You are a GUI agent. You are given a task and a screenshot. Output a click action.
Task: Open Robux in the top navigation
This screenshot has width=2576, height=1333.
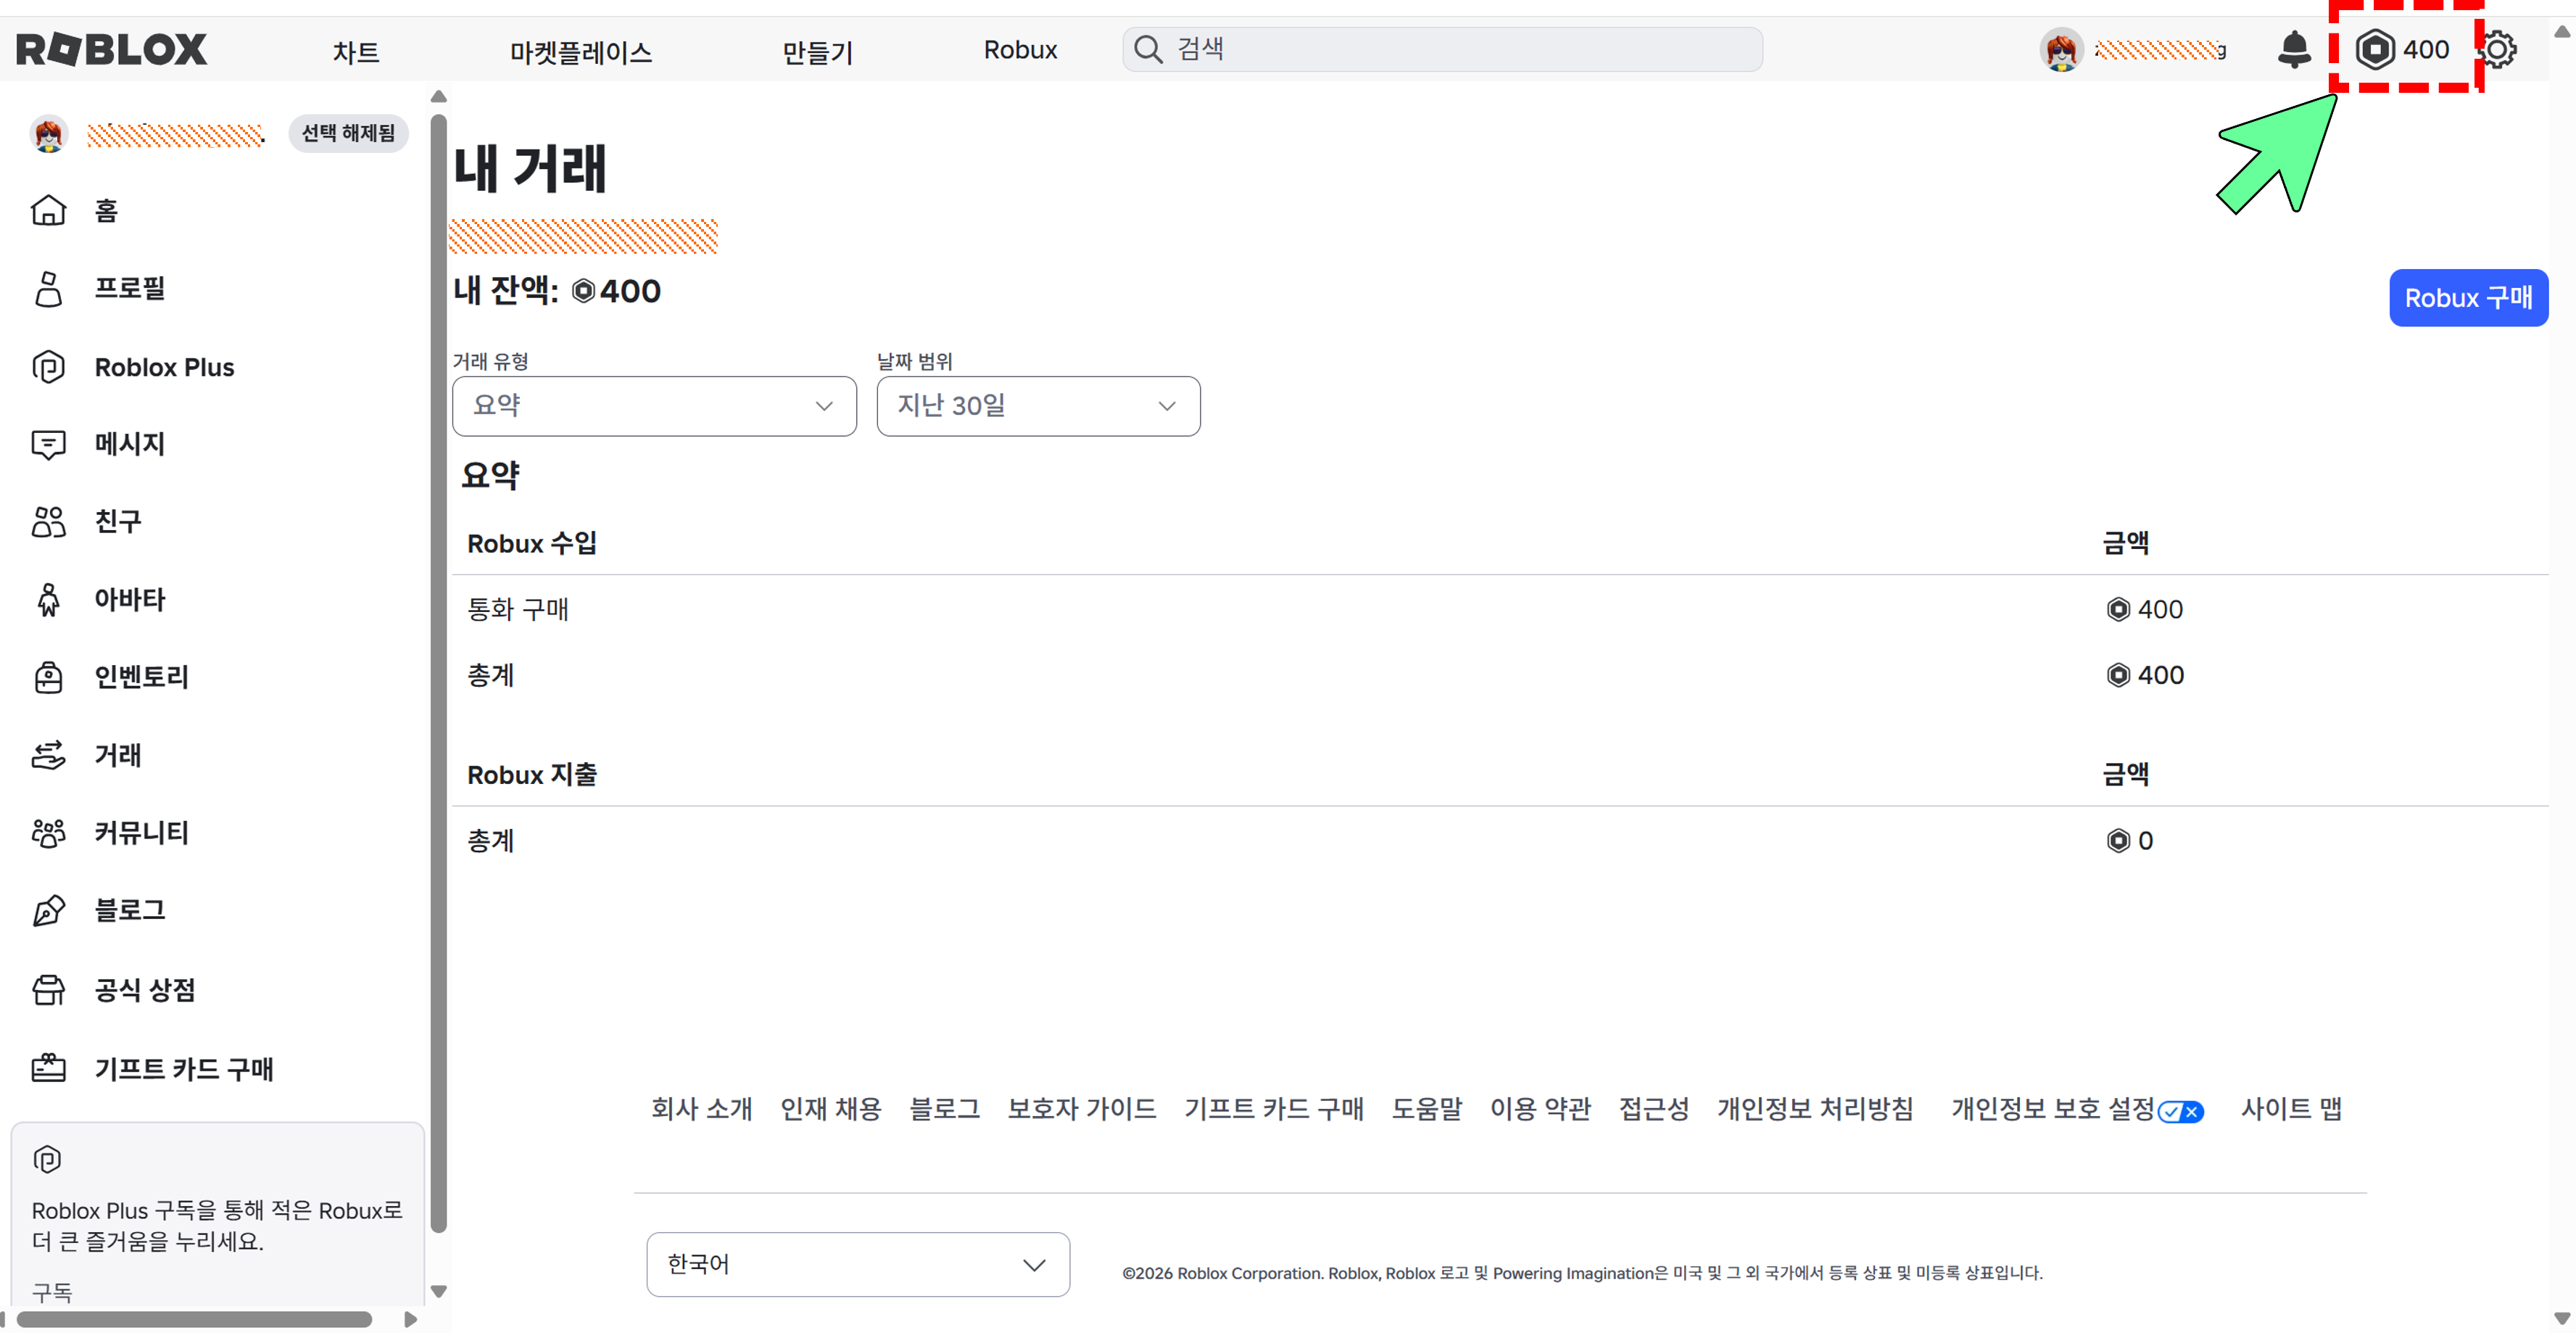coord(1020,50)
